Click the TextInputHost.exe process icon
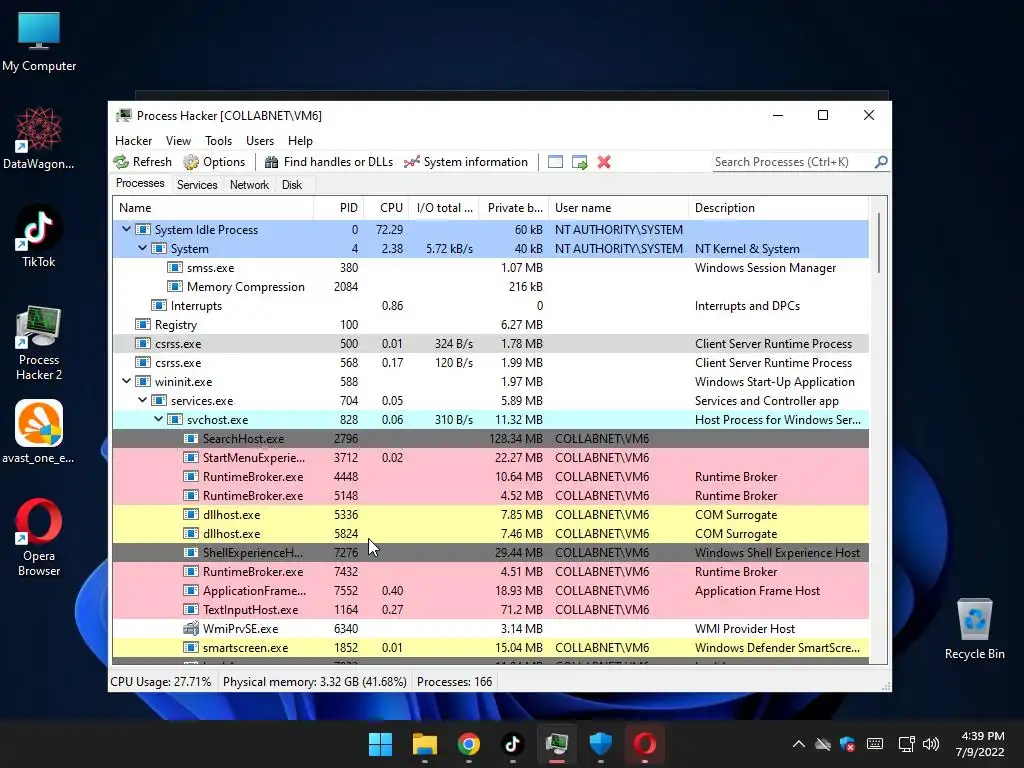 (x=191, y=609)
